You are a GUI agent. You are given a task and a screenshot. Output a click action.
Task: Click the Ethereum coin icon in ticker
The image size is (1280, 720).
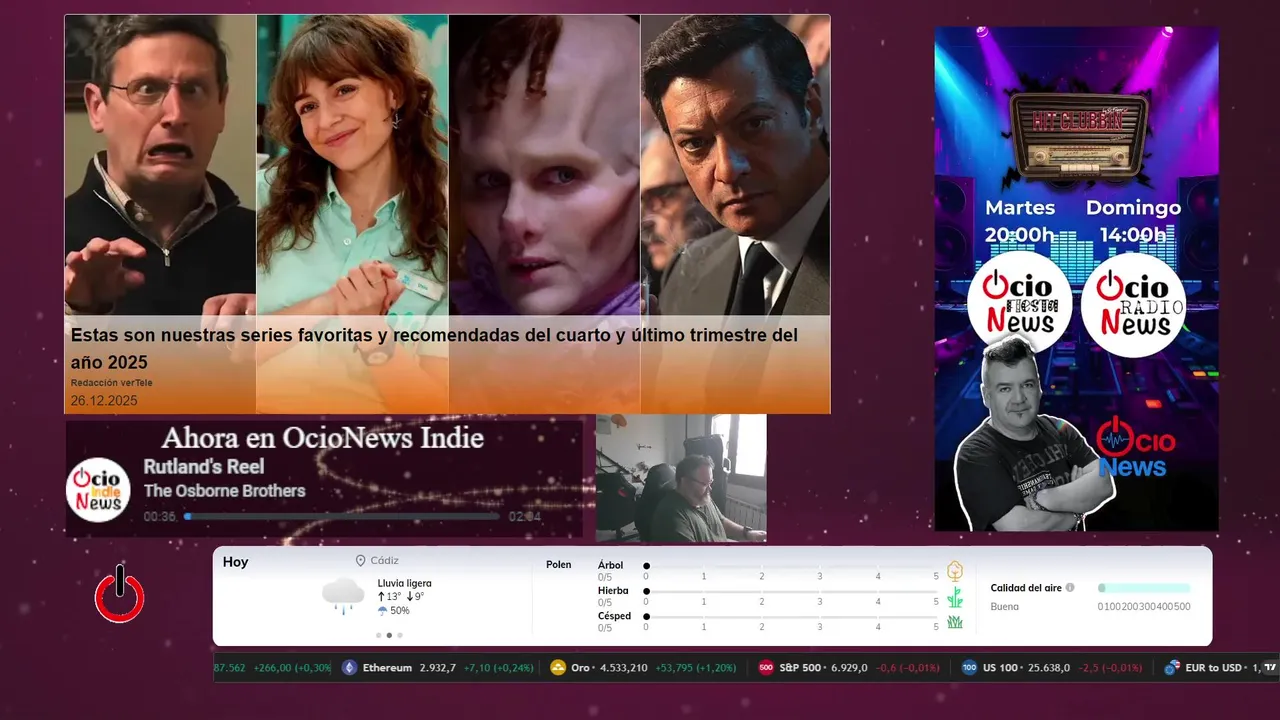349,668
